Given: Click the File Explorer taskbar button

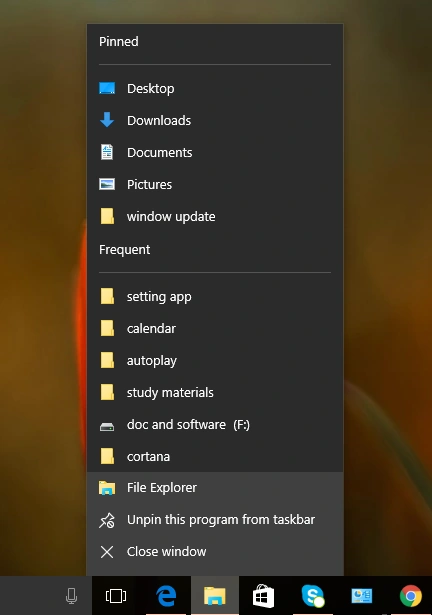Looking at the screenshot, I should click(x=215, y=596).
